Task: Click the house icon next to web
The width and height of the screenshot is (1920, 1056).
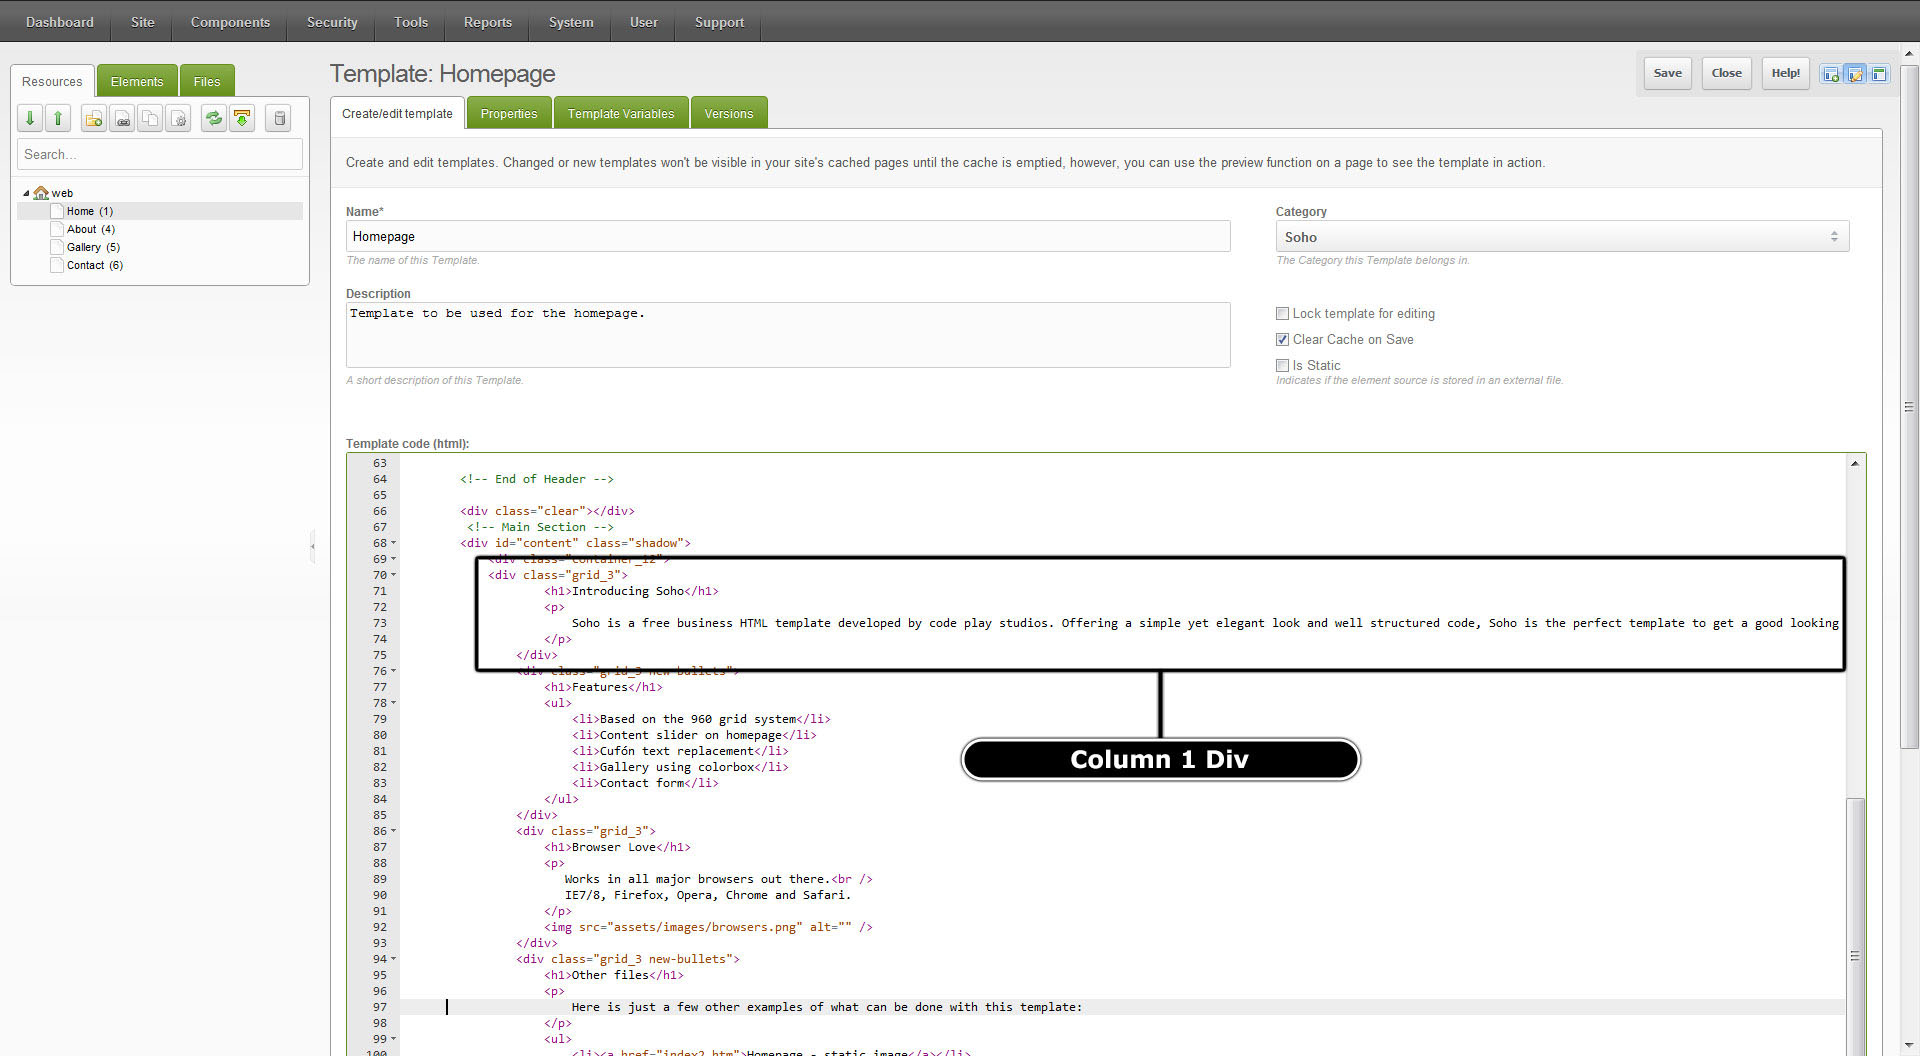Action: tap(41, 193)
